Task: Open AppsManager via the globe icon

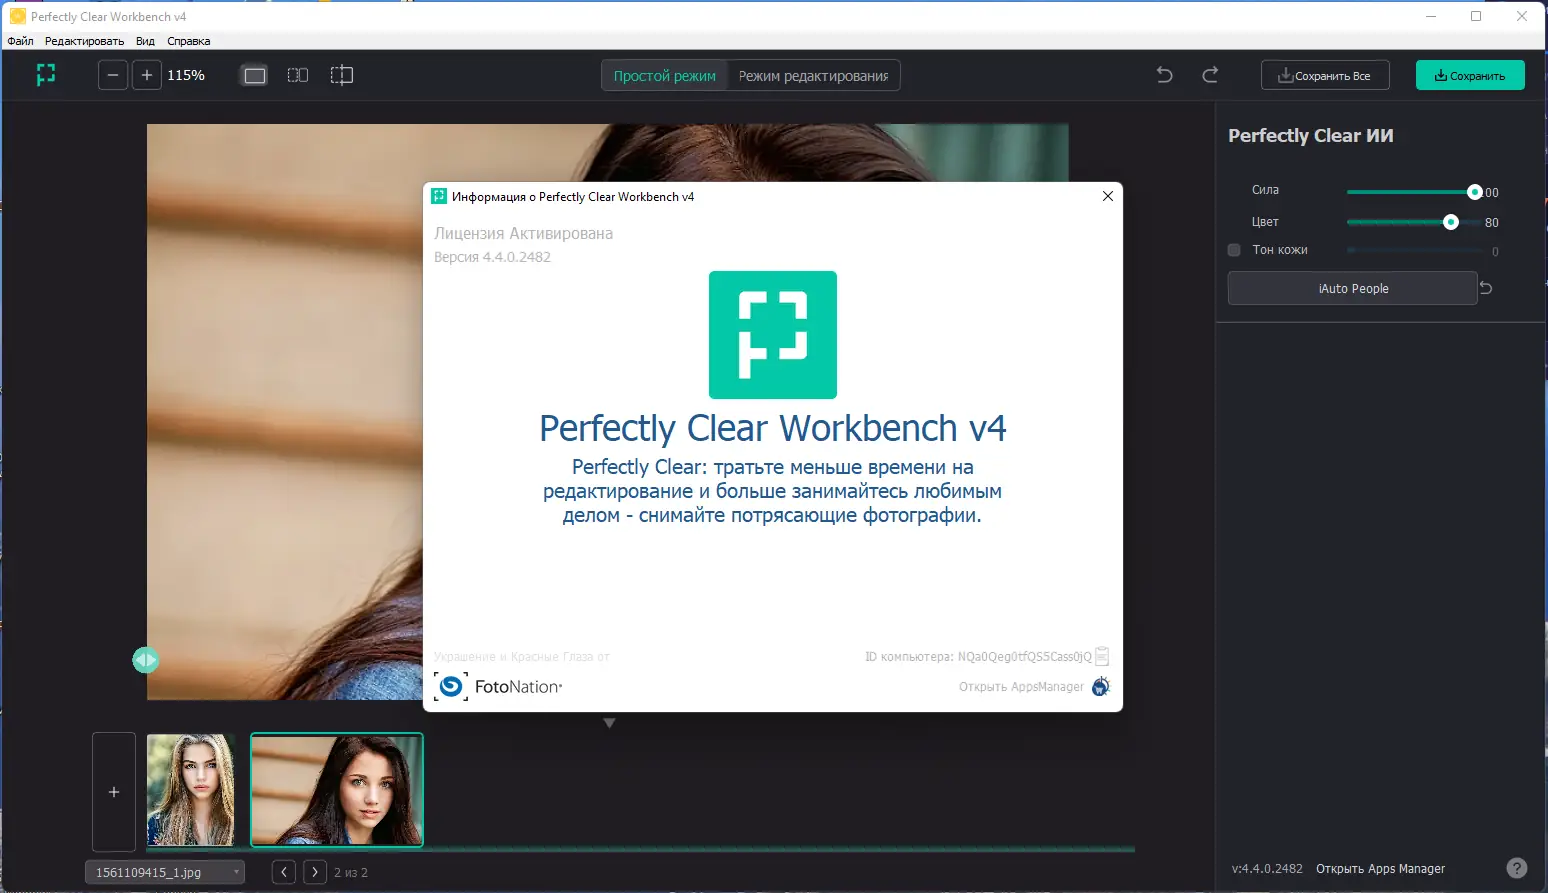Action: [1100, 687]
